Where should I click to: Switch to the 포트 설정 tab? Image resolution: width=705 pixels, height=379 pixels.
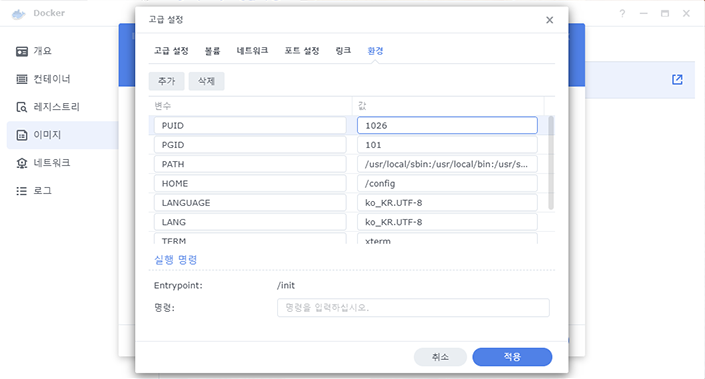pos(302,50)
